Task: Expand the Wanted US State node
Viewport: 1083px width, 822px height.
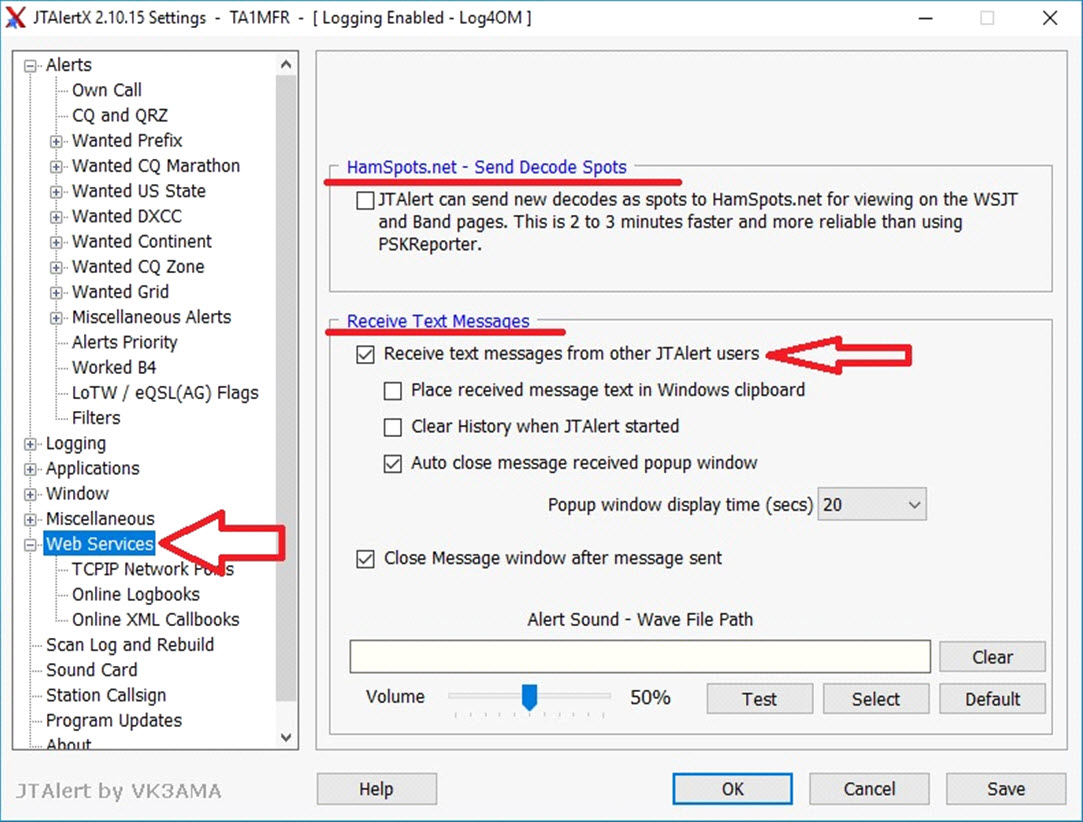Action: pos(56,192)
